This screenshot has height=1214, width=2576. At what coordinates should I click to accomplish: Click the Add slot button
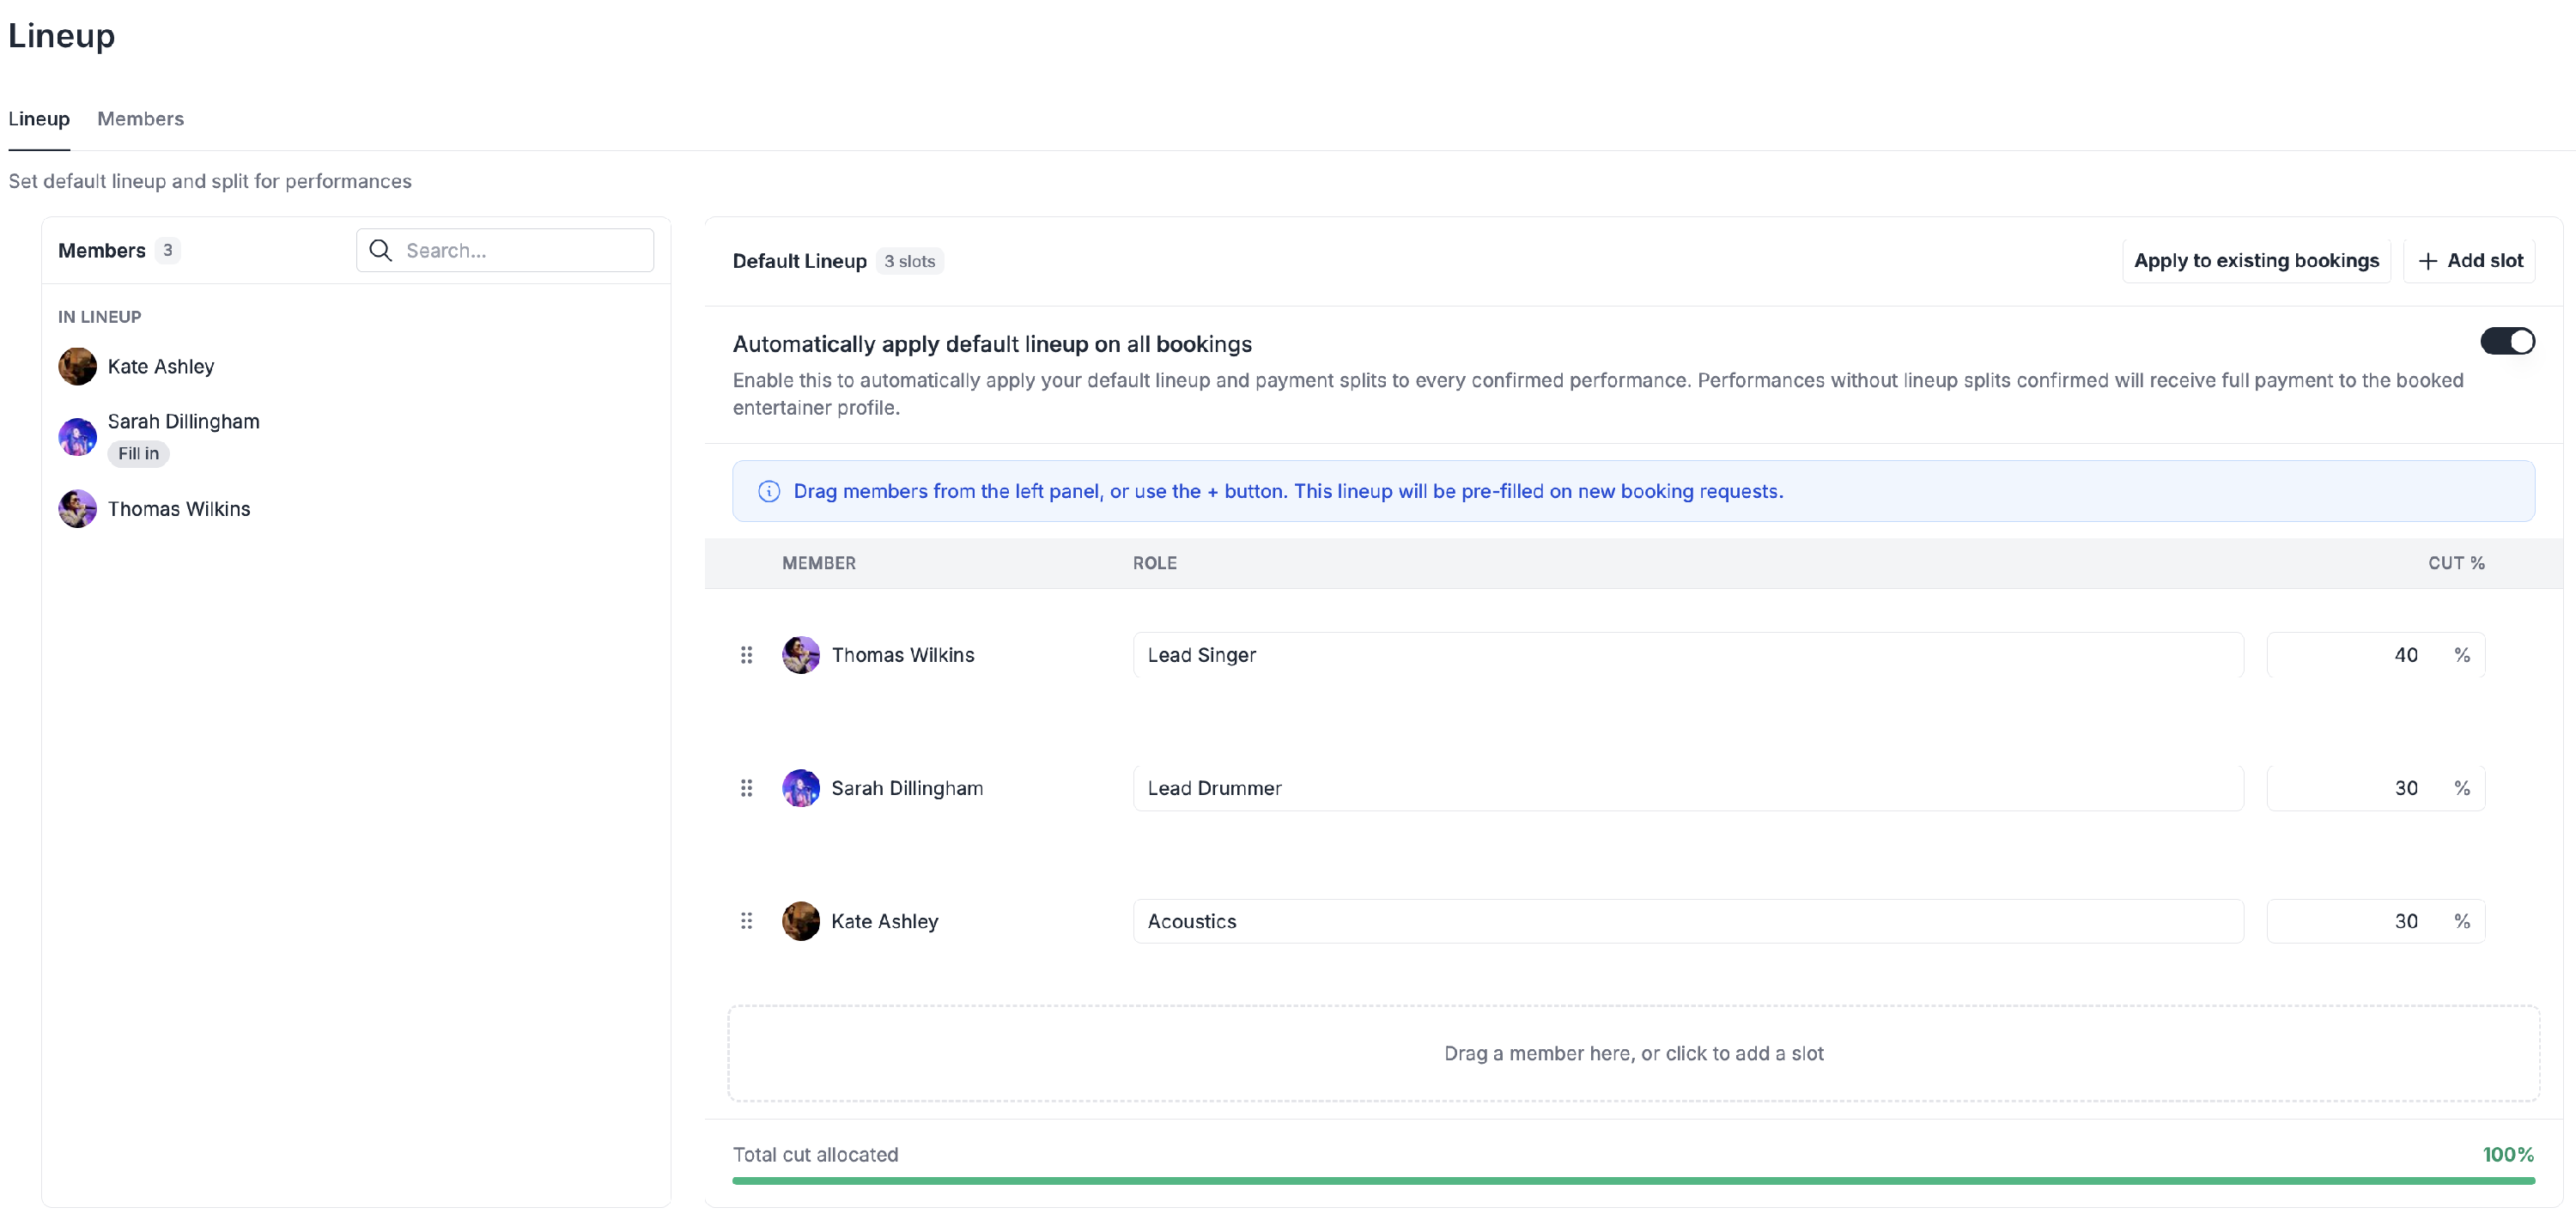pos(2470,261)
